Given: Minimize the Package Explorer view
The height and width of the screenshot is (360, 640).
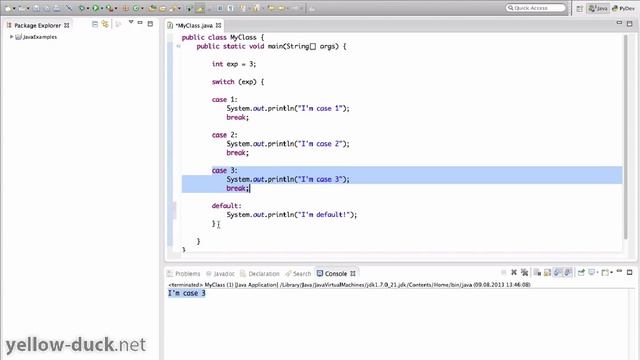Looking at the screenshot, I should point(140,23).
